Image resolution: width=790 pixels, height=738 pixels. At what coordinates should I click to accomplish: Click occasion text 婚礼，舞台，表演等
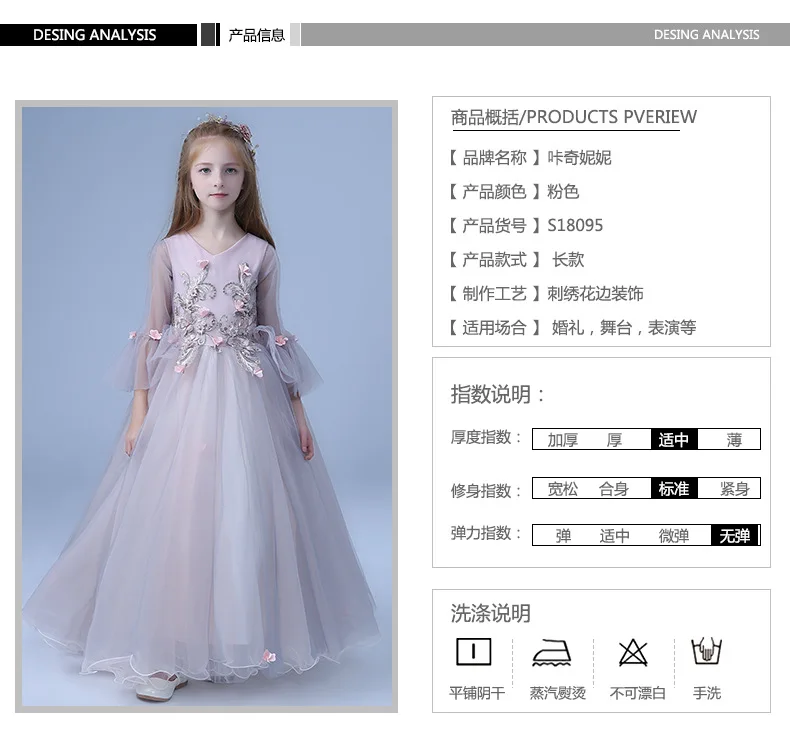coord(624,327)
